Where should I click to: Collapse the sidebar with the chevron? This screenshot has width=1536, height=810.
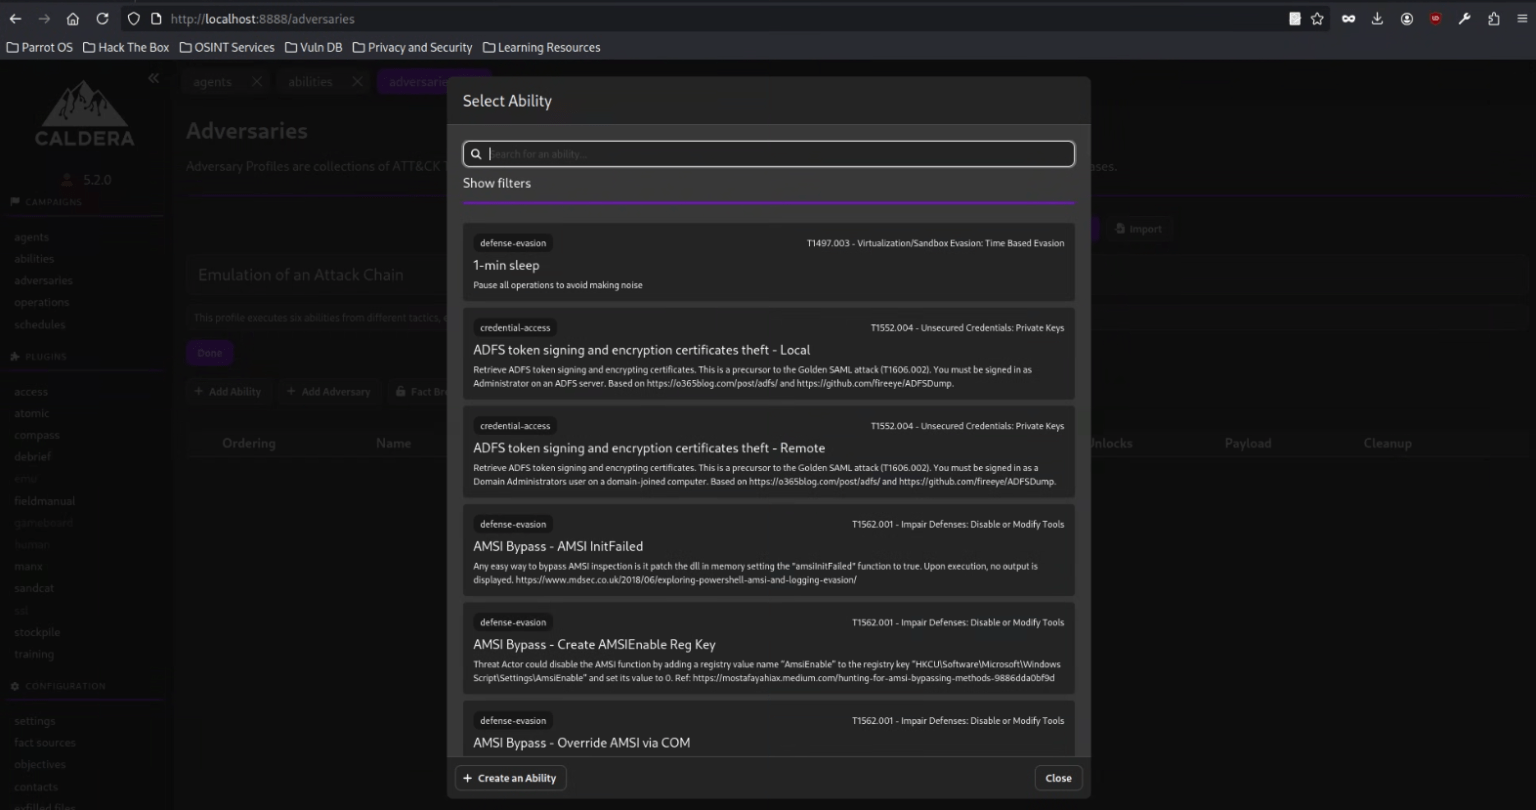pyautogui.click(x=154, y=78)
